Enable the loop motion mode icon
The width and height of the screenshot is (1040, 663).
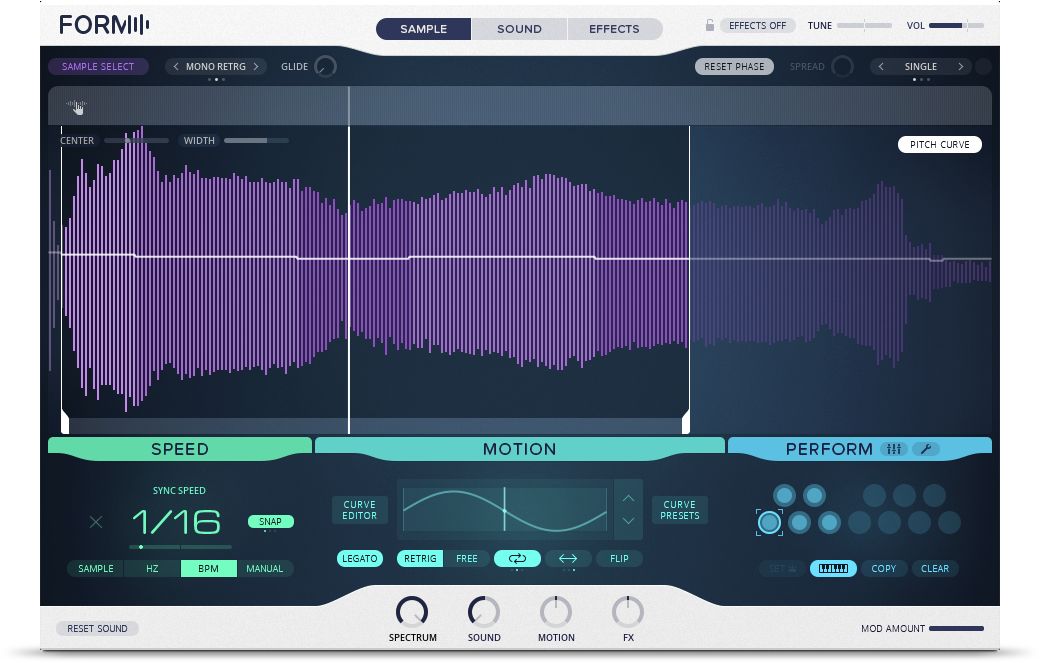[x=517, y=559]
